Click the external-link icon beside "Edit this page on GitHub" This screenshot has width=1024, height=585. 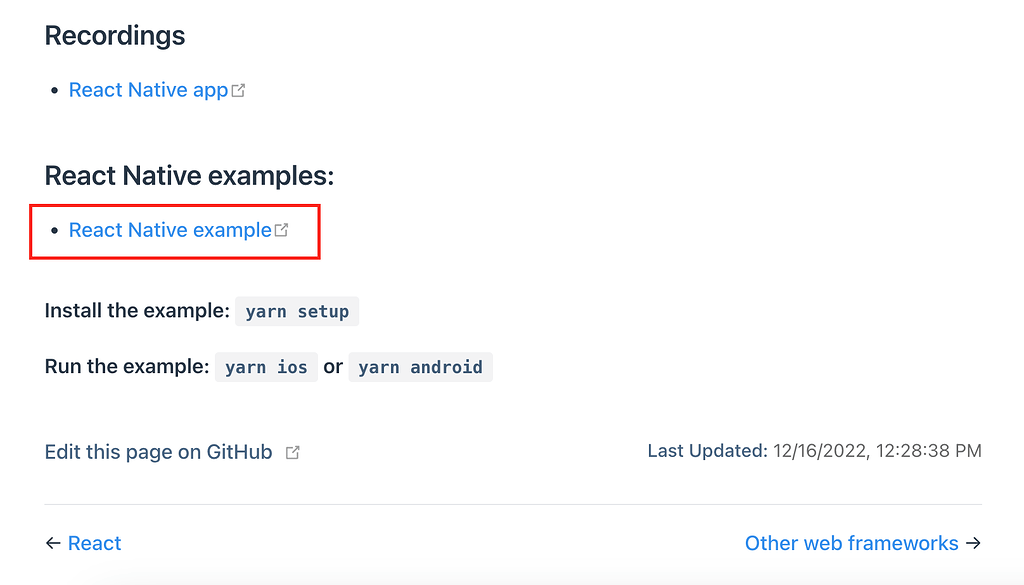(292, 451)
